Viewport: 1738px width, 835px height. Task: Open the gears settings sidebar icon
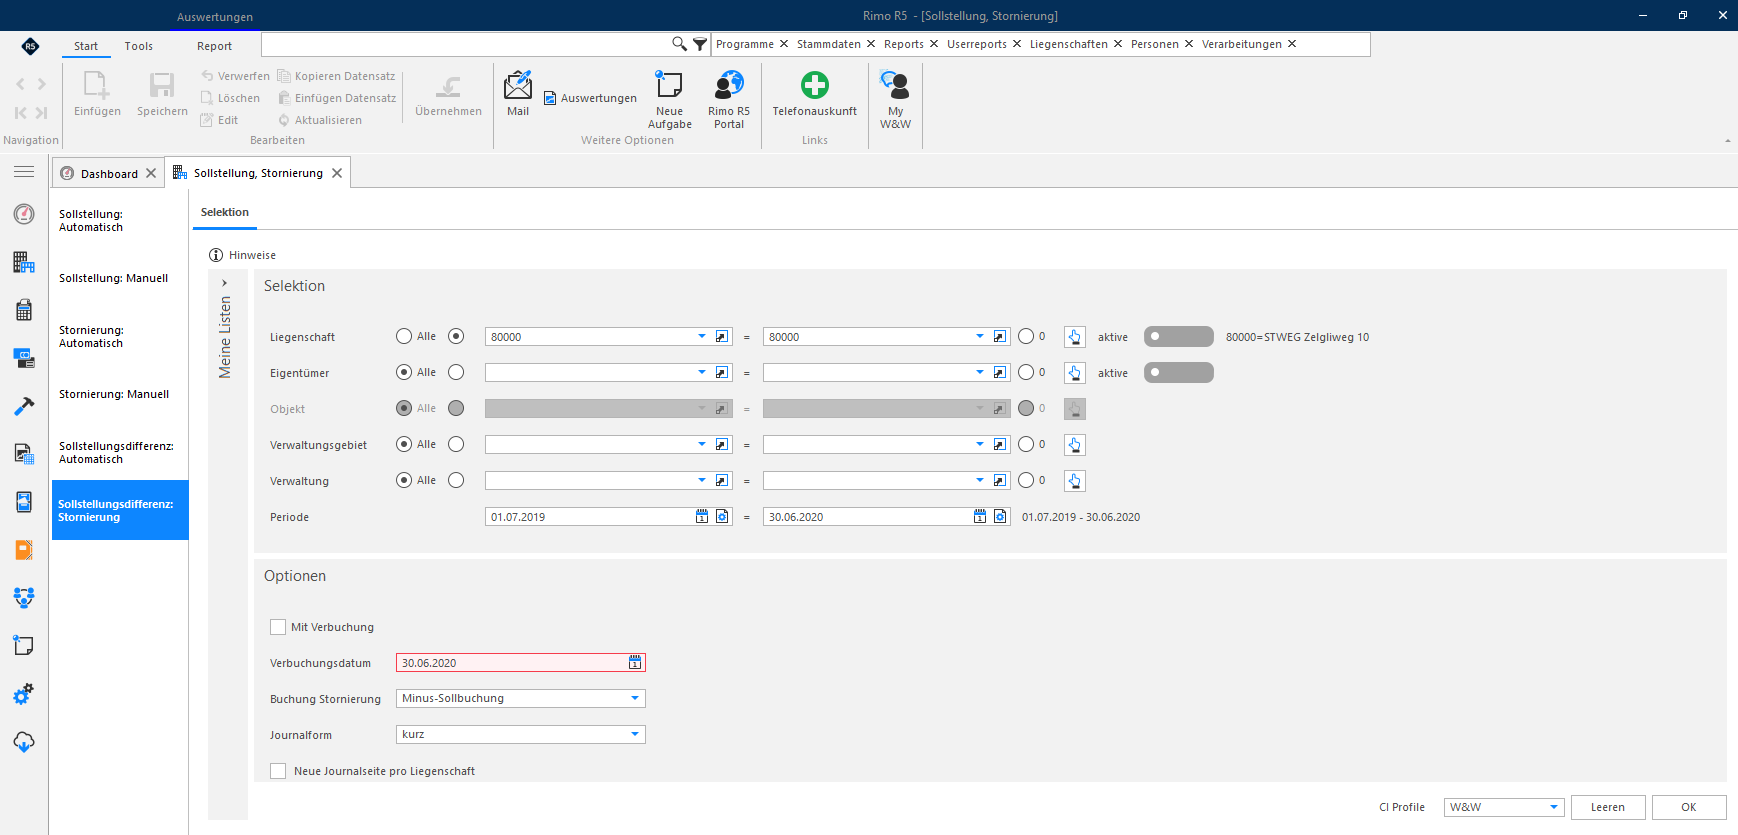(24, 694)
